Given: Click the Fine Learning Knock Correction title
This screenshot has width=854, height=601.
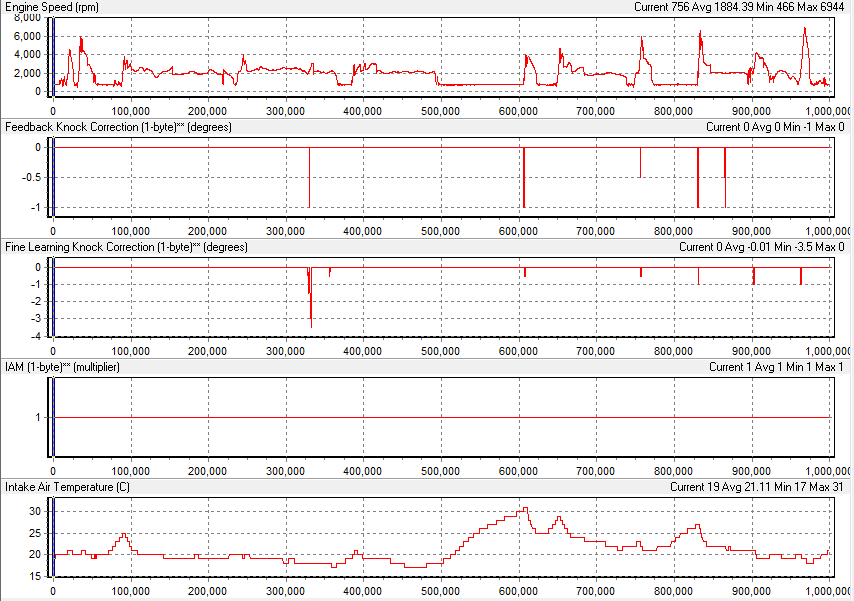Looking at the screenshot, I should pos(126,247).
